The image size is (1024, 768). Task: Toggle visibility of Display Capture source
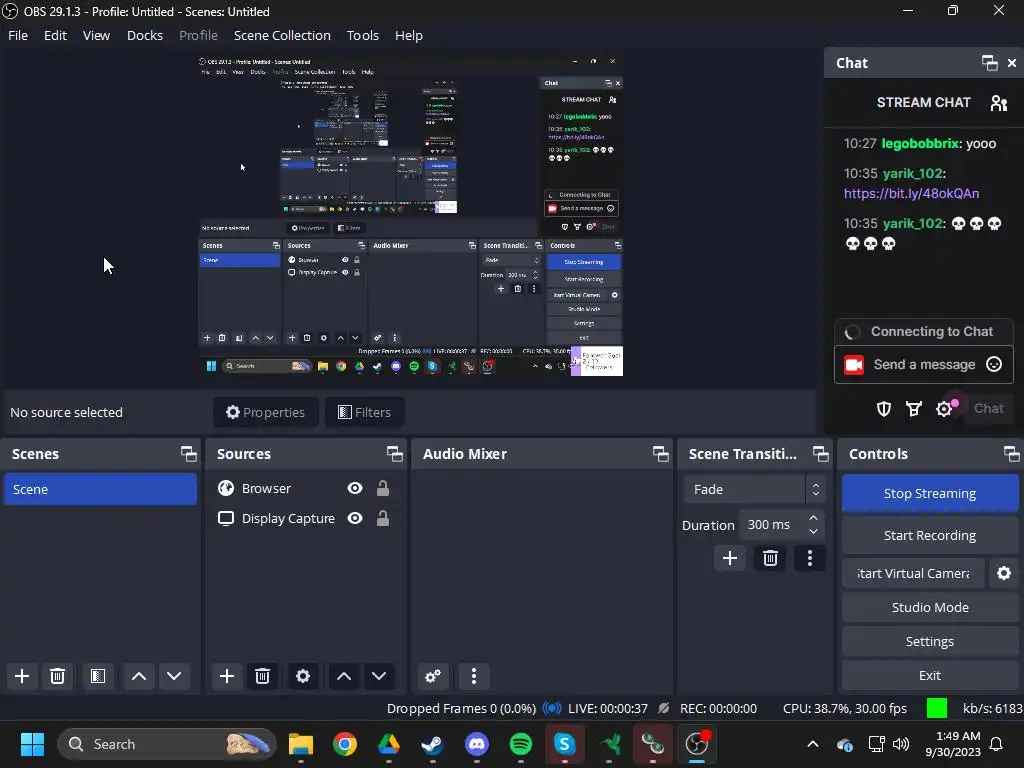355,519
